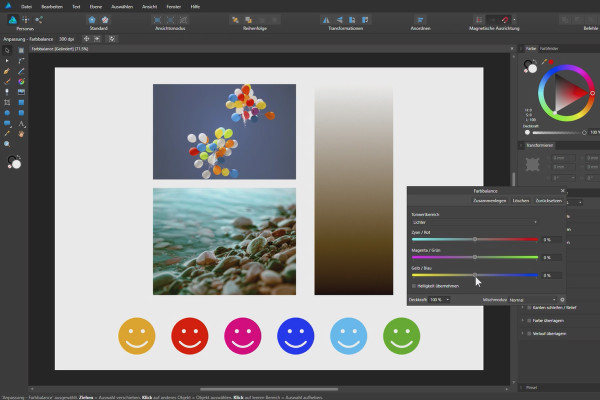
Task: Toggle the second Standard toolbar icon
Action: pyautogui.click(x=105, y=20)
